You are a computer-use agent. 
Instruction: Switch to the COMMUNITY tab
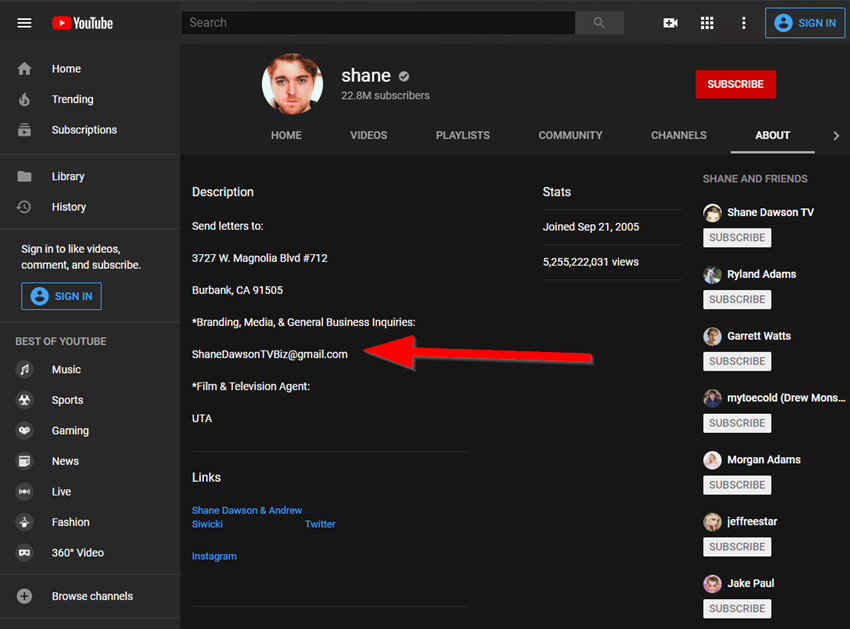pos(570,136)
